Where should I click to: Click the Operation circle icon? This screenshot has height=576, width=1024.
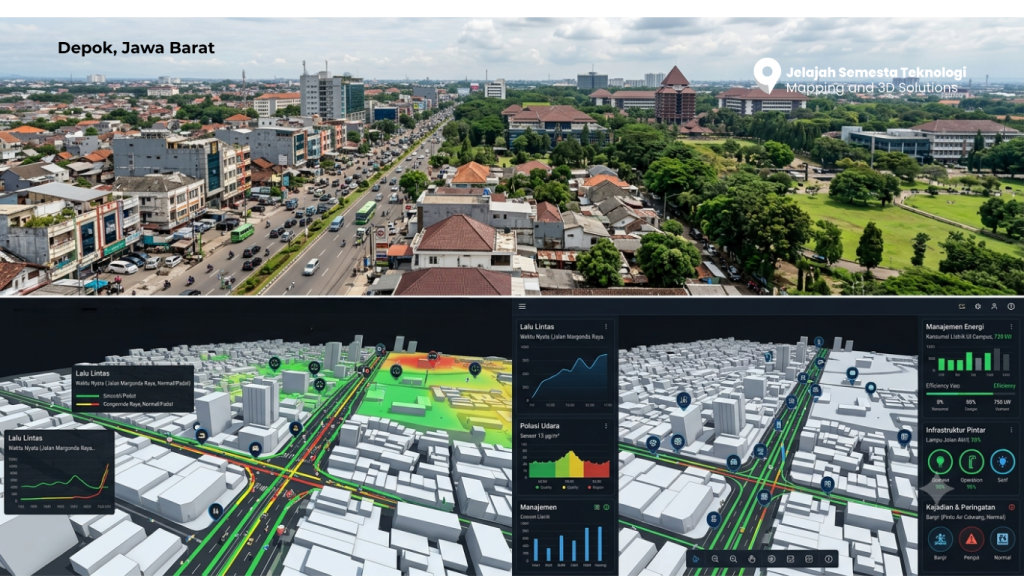(x=971, y=462)
